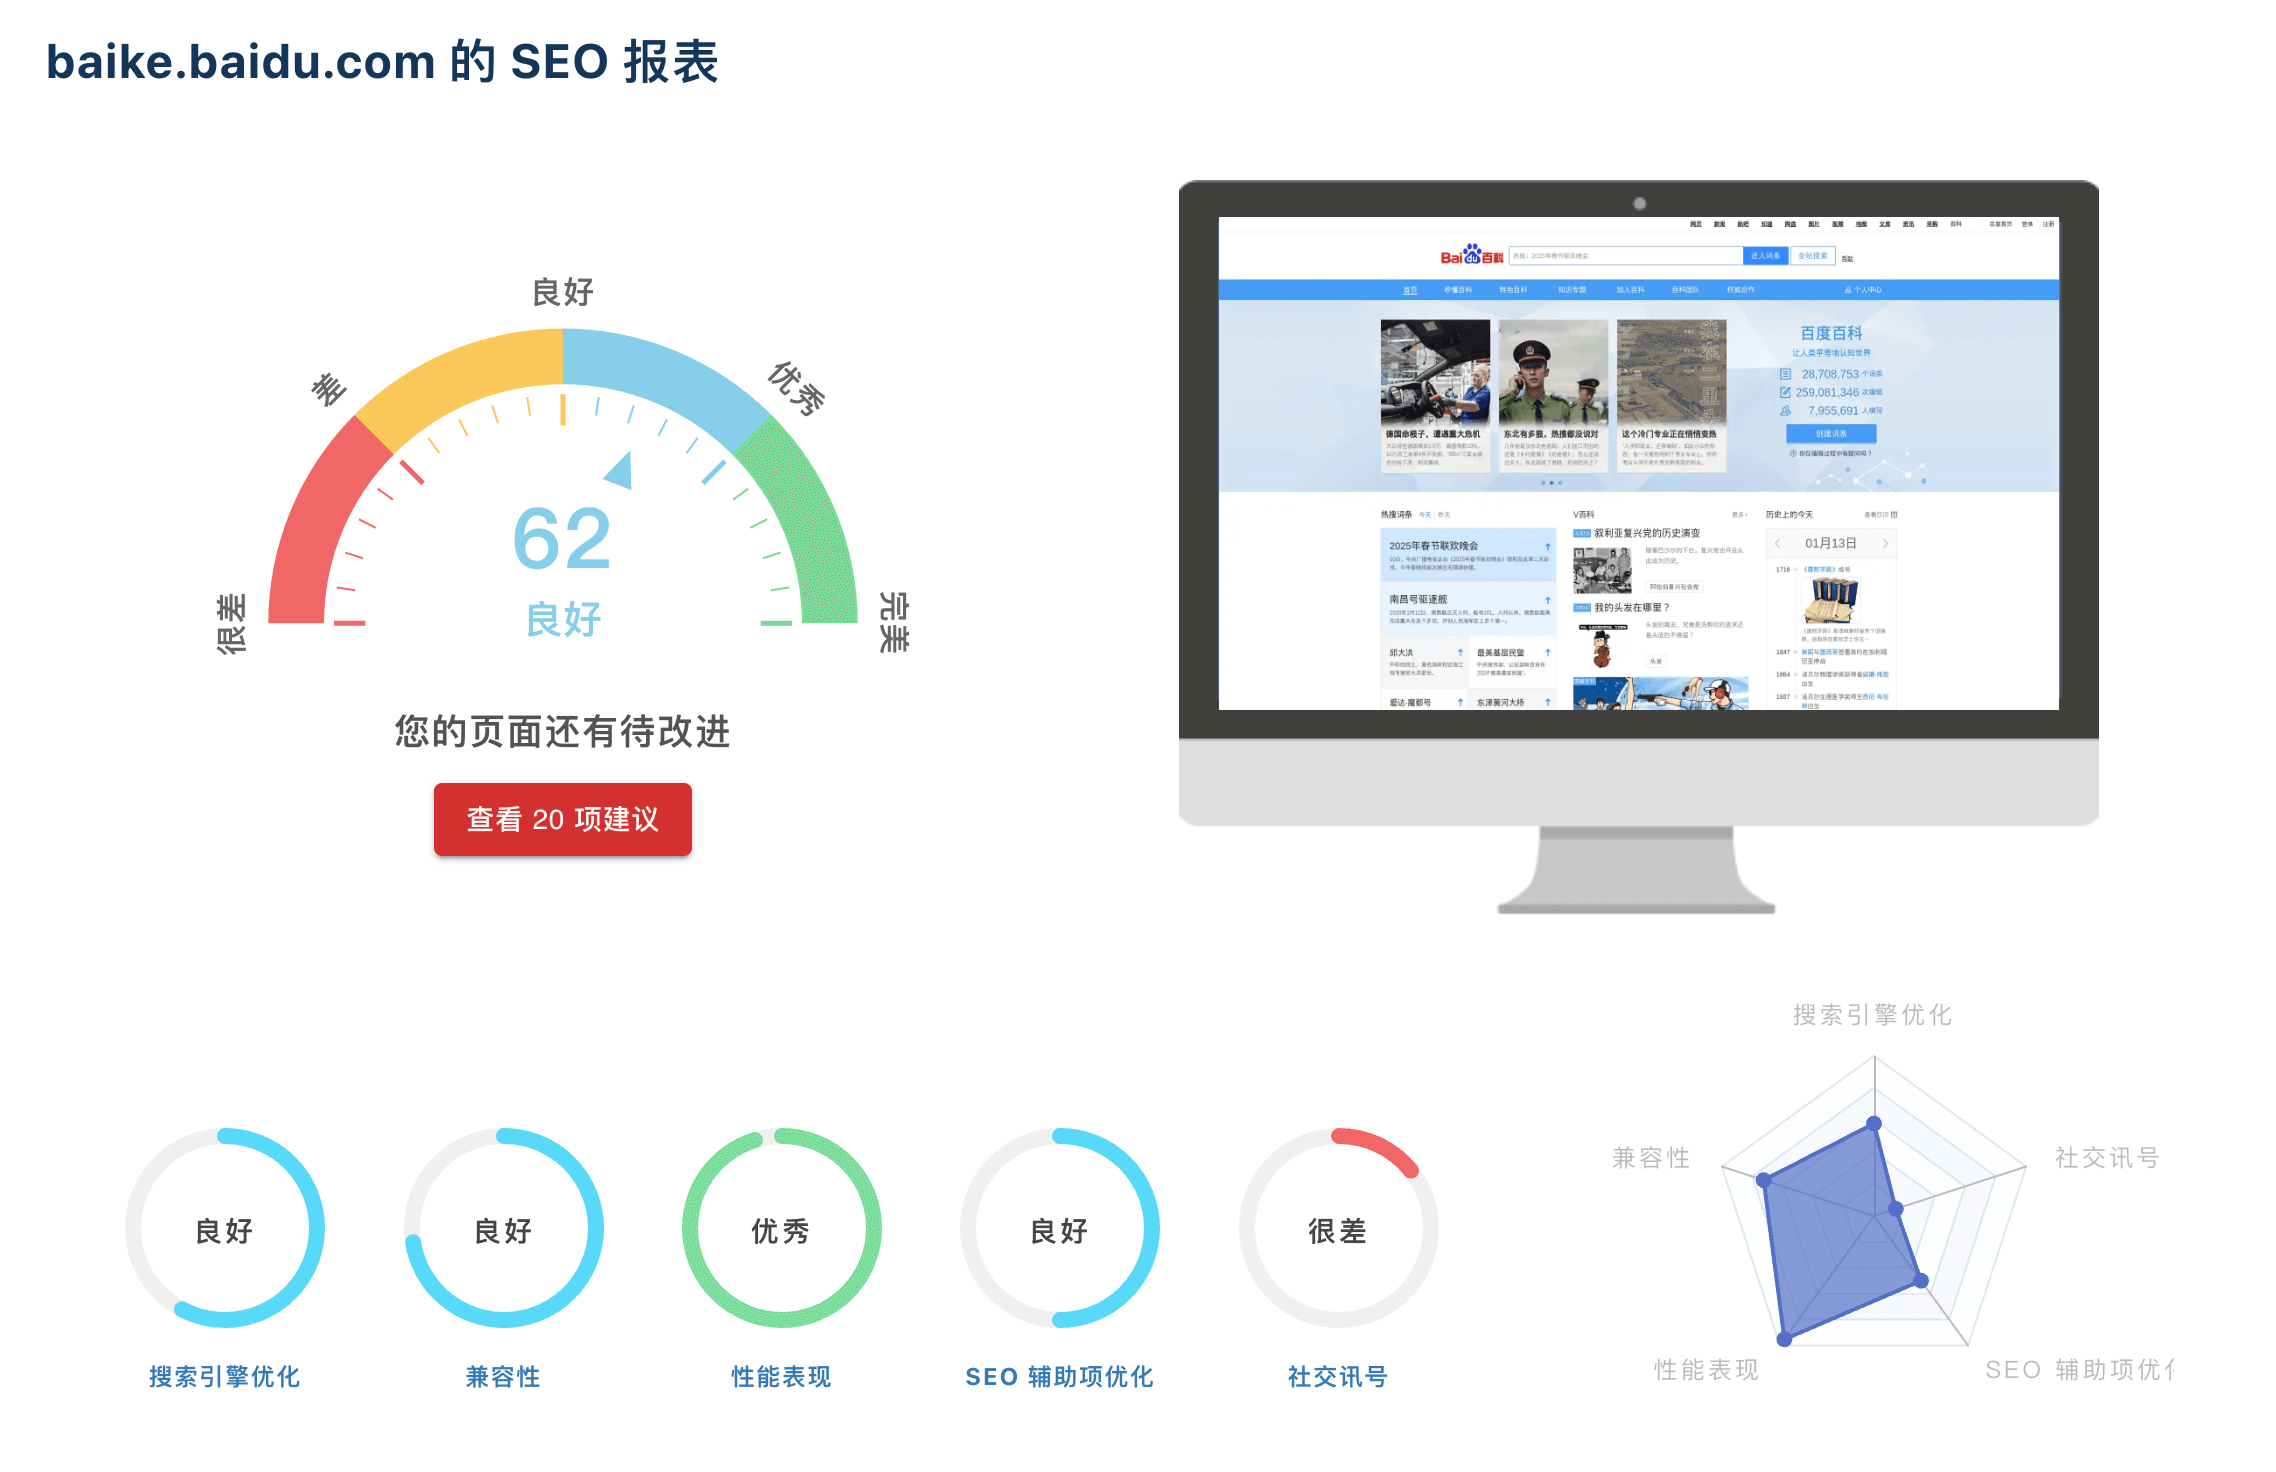This screenshot has height=1472, width=2276.
Task: Click the gauge 完美 end label
Action: pyautogui.click(x=893, y=621)
